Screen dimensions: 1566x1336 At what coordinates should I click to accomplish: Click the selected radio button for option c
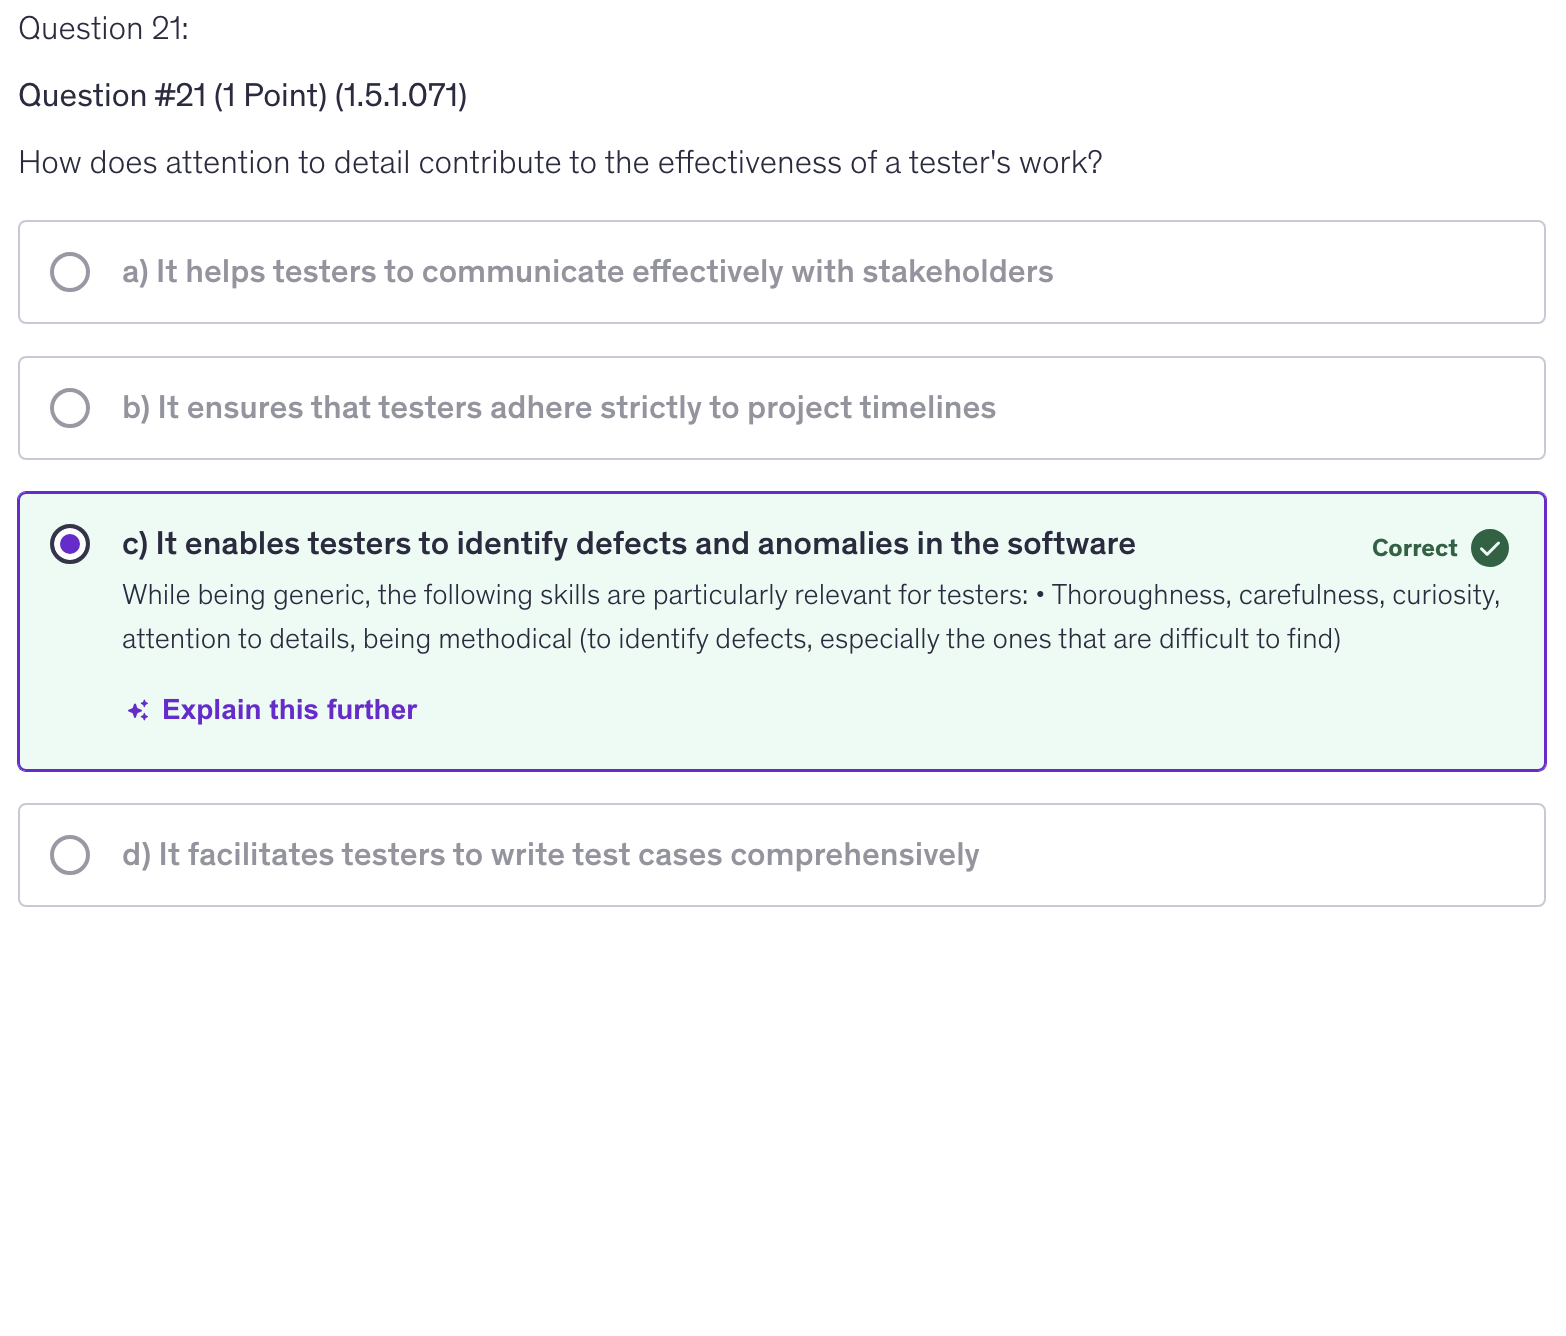tap(70, 544)
